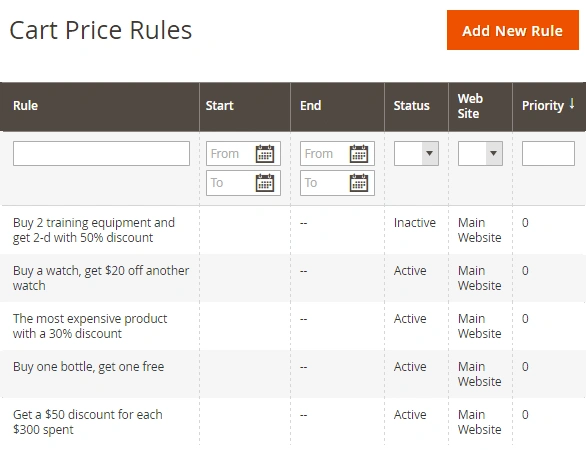Open the Web Site filter dropdown
The height and width of the screenshot is (450, 586).
480,153
